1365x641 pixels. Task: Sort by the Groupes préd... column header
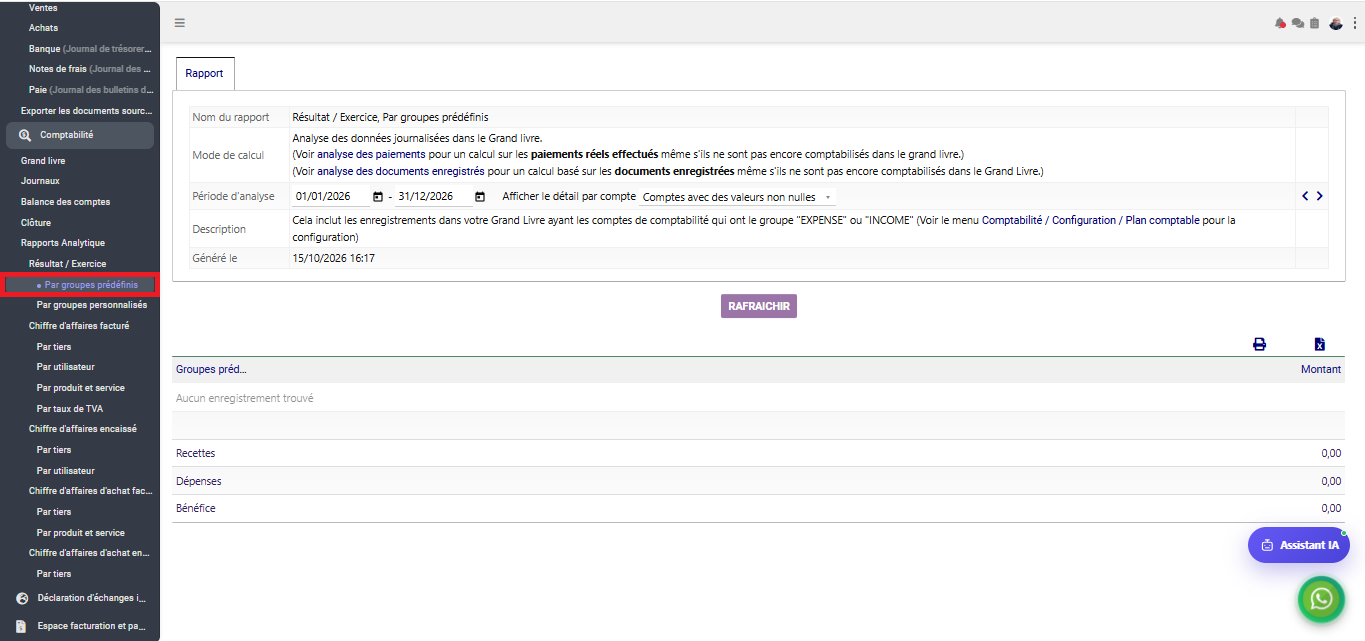(211, 370)
